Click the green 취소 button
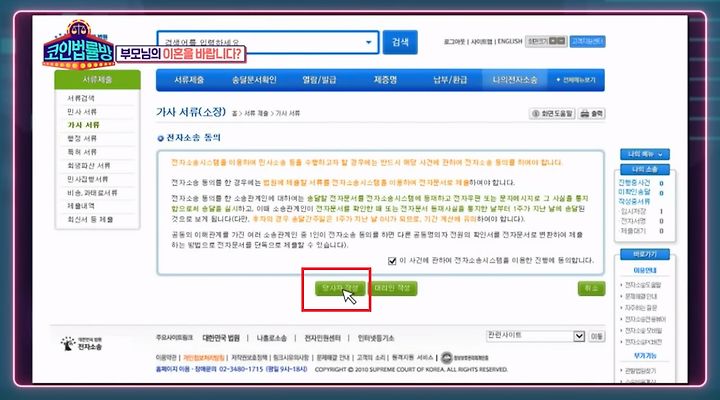The width and height of the screenshot is (720, 400). pyautogui.click(x=591, y=288)
